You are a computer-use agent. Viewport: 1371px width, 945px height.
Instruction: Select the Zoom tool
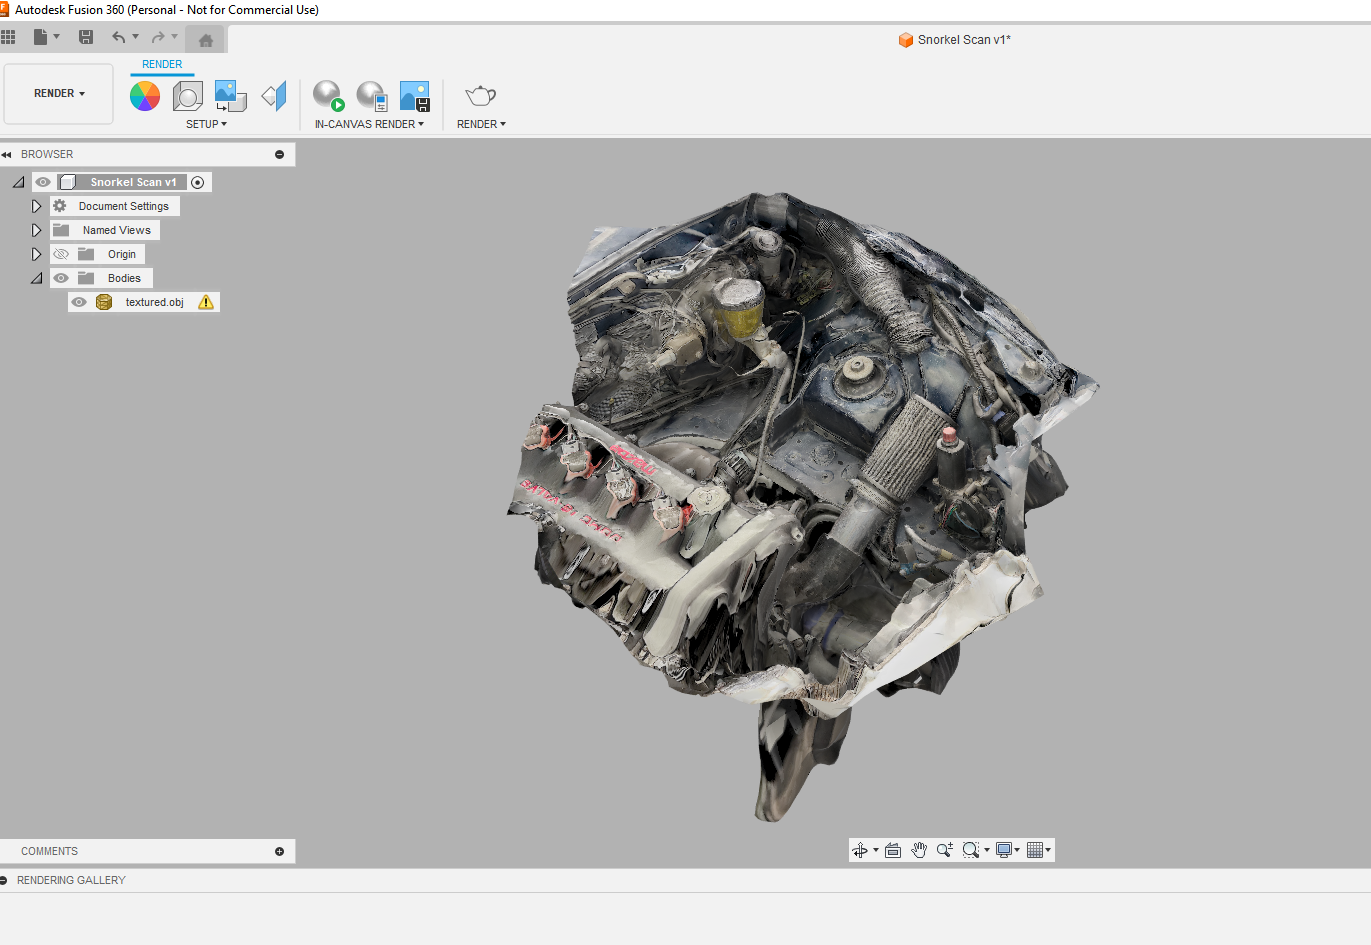pos(944,850)
